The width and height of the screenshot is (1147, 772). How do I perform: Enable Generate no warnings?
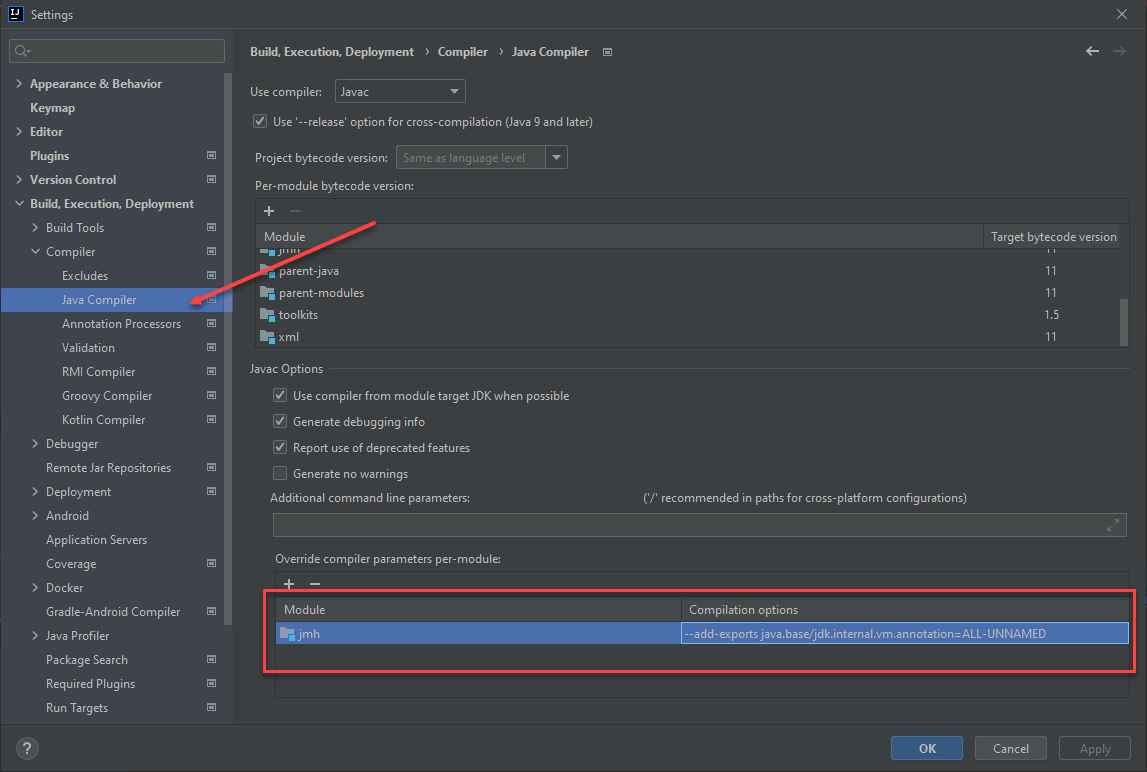279,473
